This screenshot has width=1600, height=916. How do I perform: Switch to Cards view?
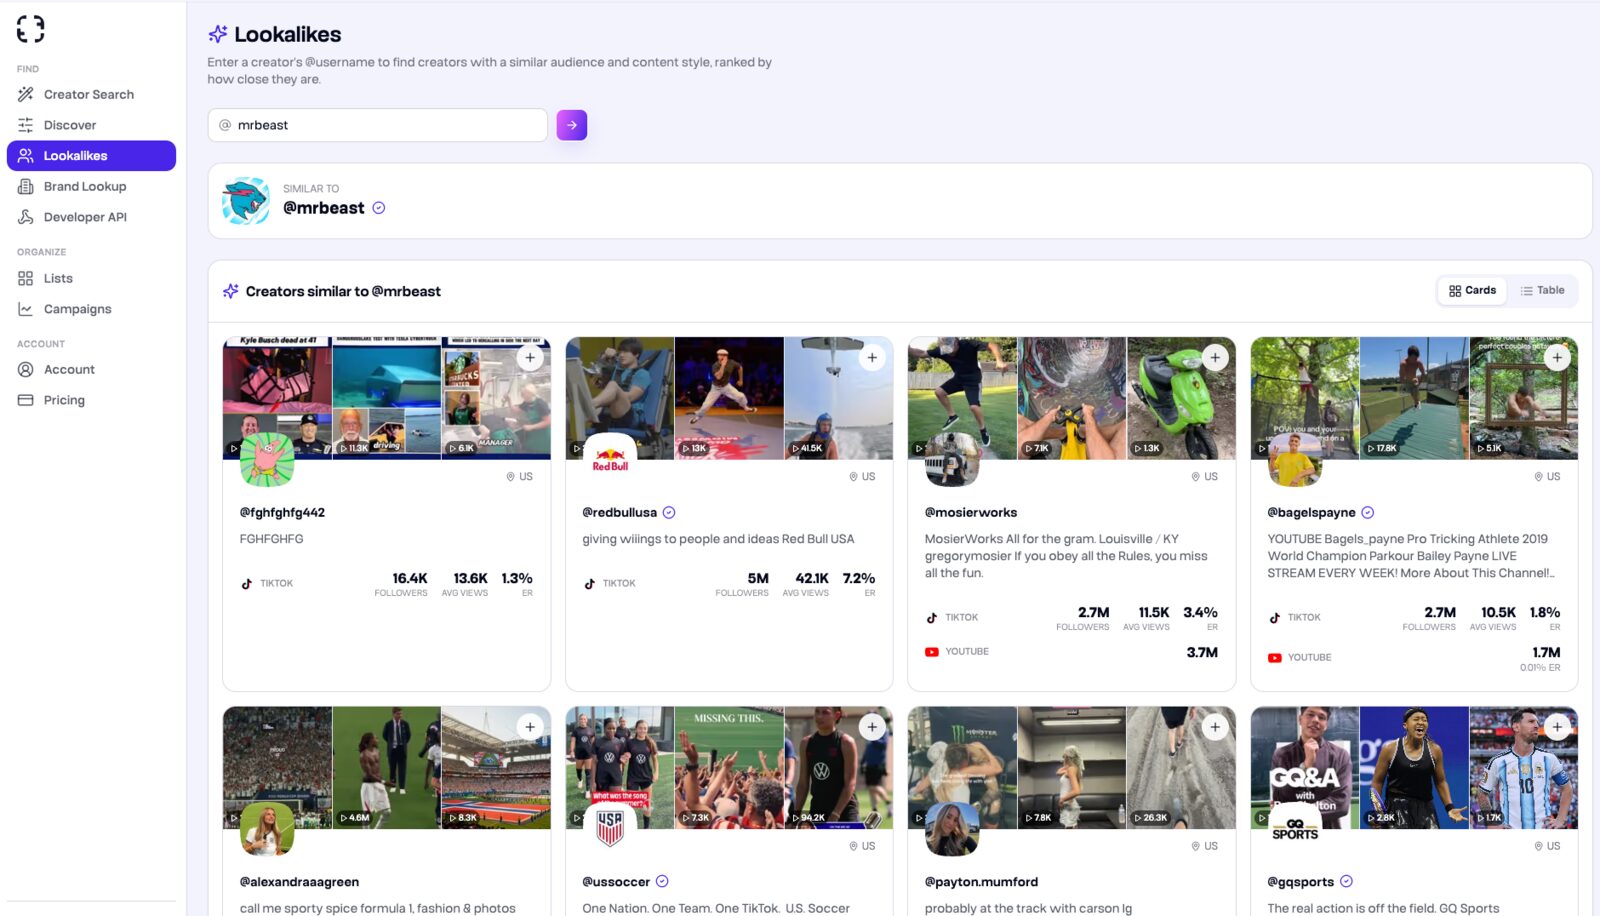coord(1472,291)
